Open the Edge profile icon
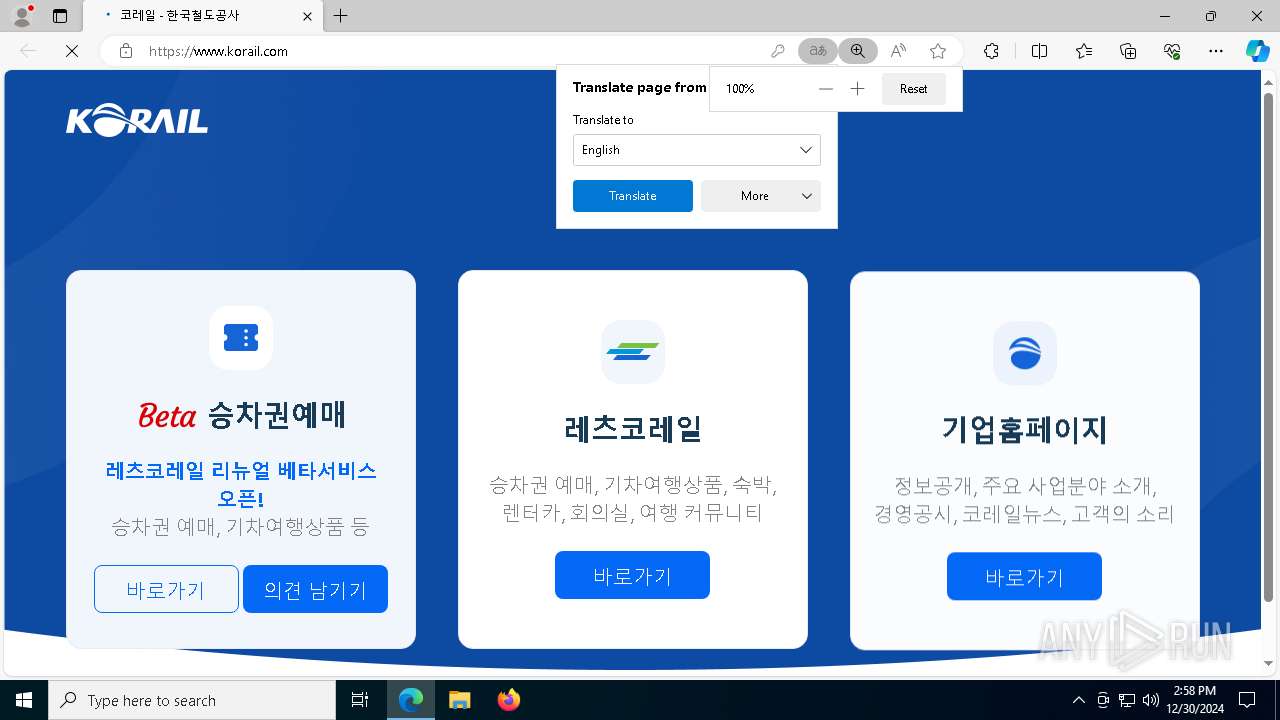 22,16
